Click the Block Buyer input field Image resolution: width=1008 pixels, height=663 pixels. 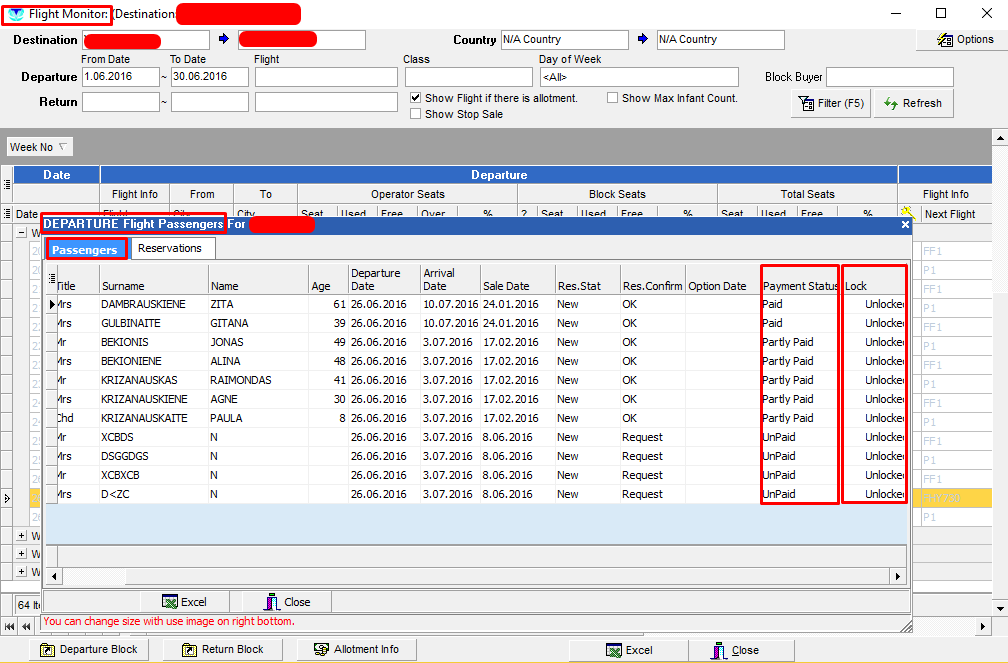(889, 77)
